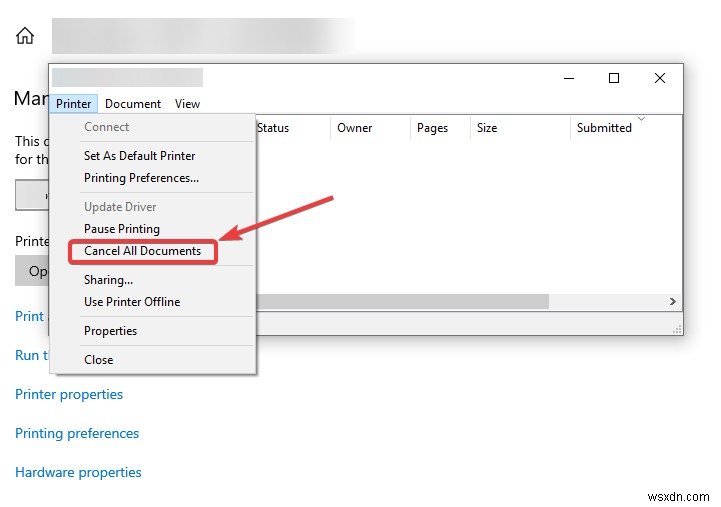The height and width of the screenshot is (507, 721).
Task: Click the Print link in Settings
Action: point(29,316)
